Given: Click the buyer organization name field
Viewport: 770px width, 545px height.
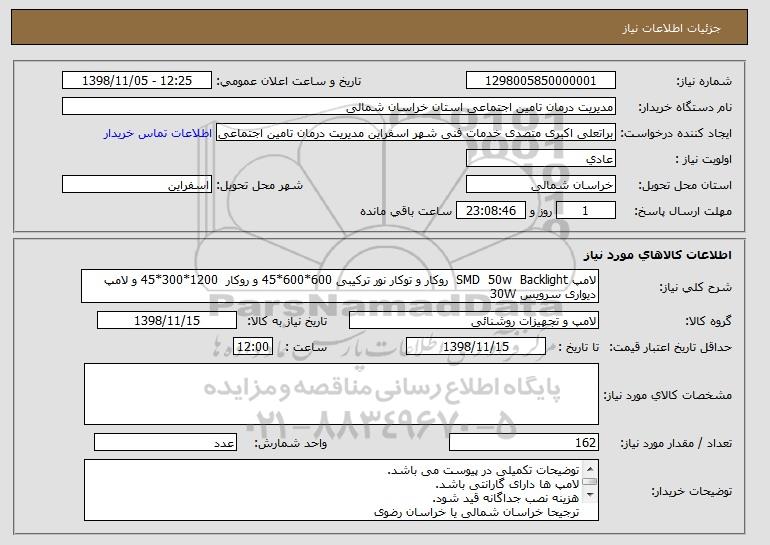Looking at the screenshot, I should pyautogui.click(x=339, y=107).
